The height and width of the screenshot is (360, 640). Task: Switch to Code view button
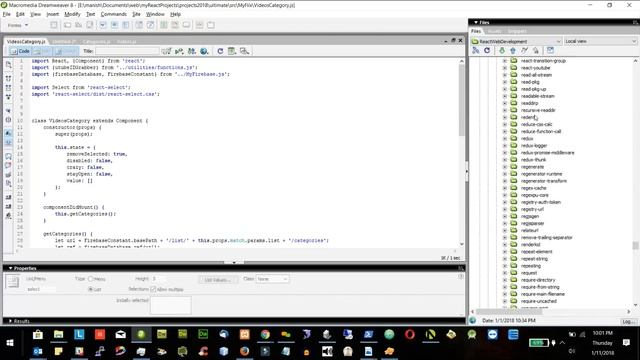tap(20, 51)
